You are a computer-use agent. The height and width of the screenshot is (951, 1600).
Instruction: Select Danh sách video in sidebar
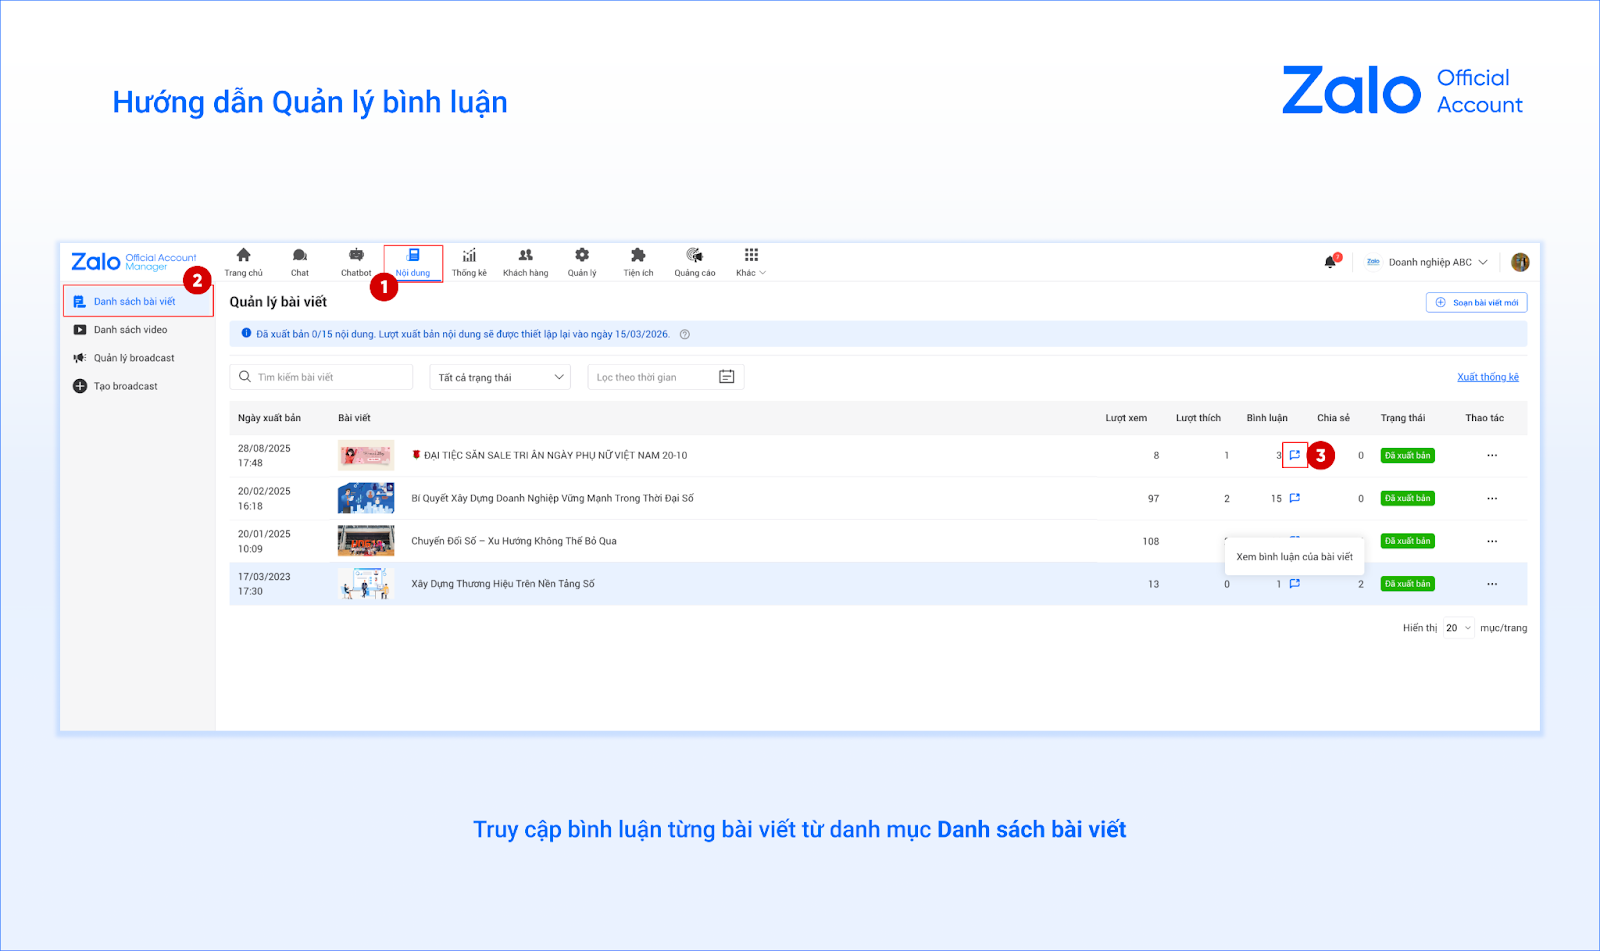pos(130,330)
